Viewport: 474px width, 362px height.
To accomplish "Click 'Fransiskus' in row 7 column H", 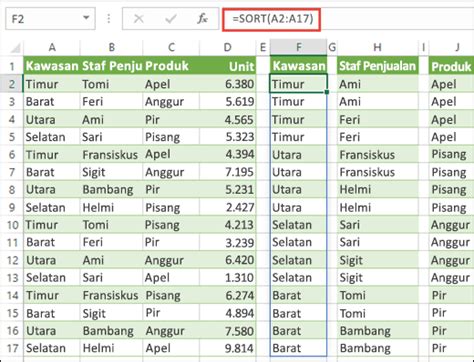I will coord(377,172).
